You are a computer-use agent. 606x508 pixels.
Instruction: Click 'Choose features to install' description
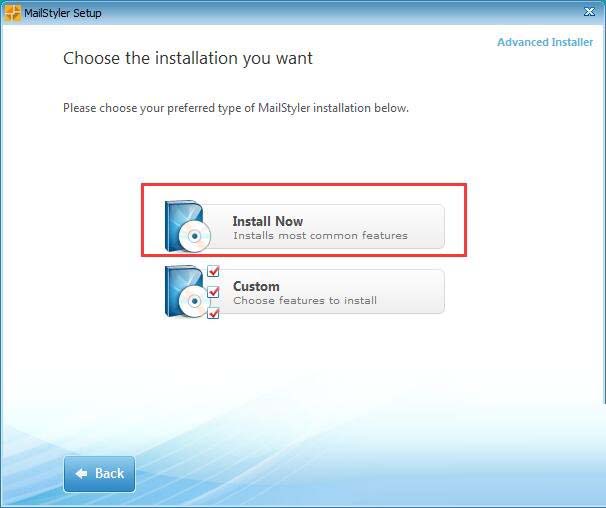[x=305, y=300]
